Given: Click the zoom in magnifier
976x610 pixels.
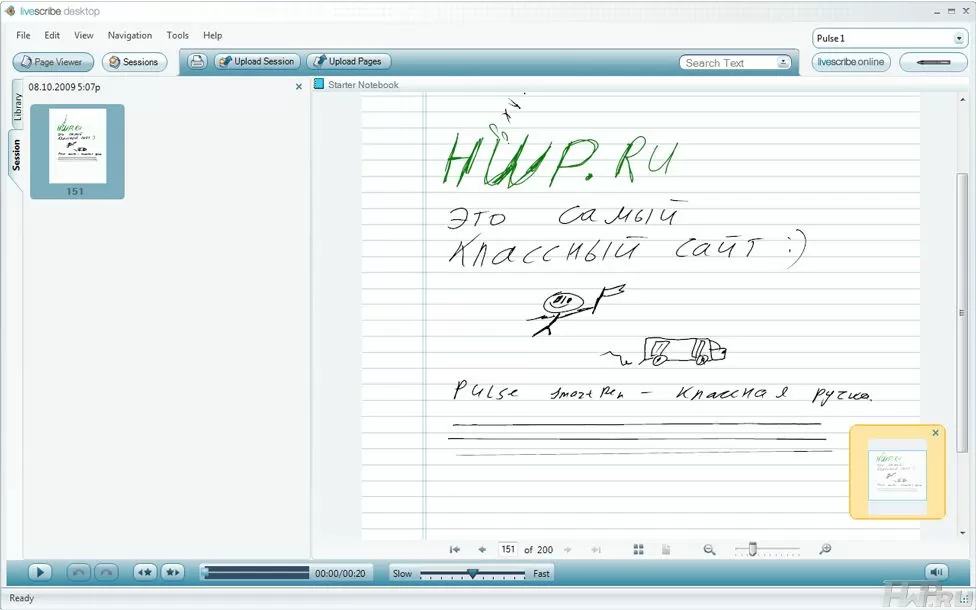Looking at the screenshot, I should point(825,549).
